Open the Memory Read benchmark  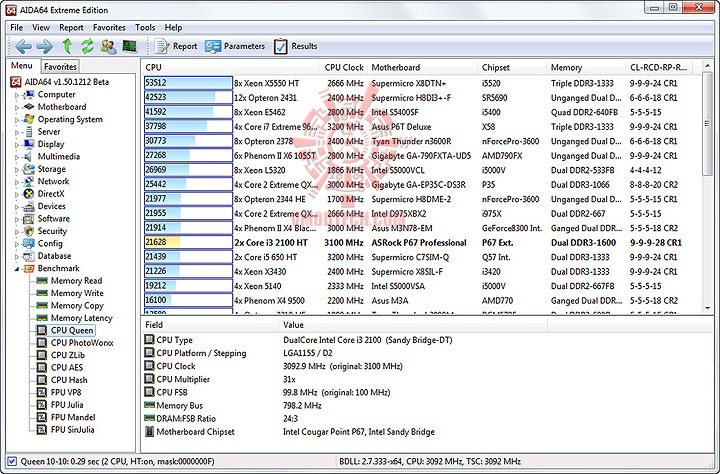[x=70, y=281]
